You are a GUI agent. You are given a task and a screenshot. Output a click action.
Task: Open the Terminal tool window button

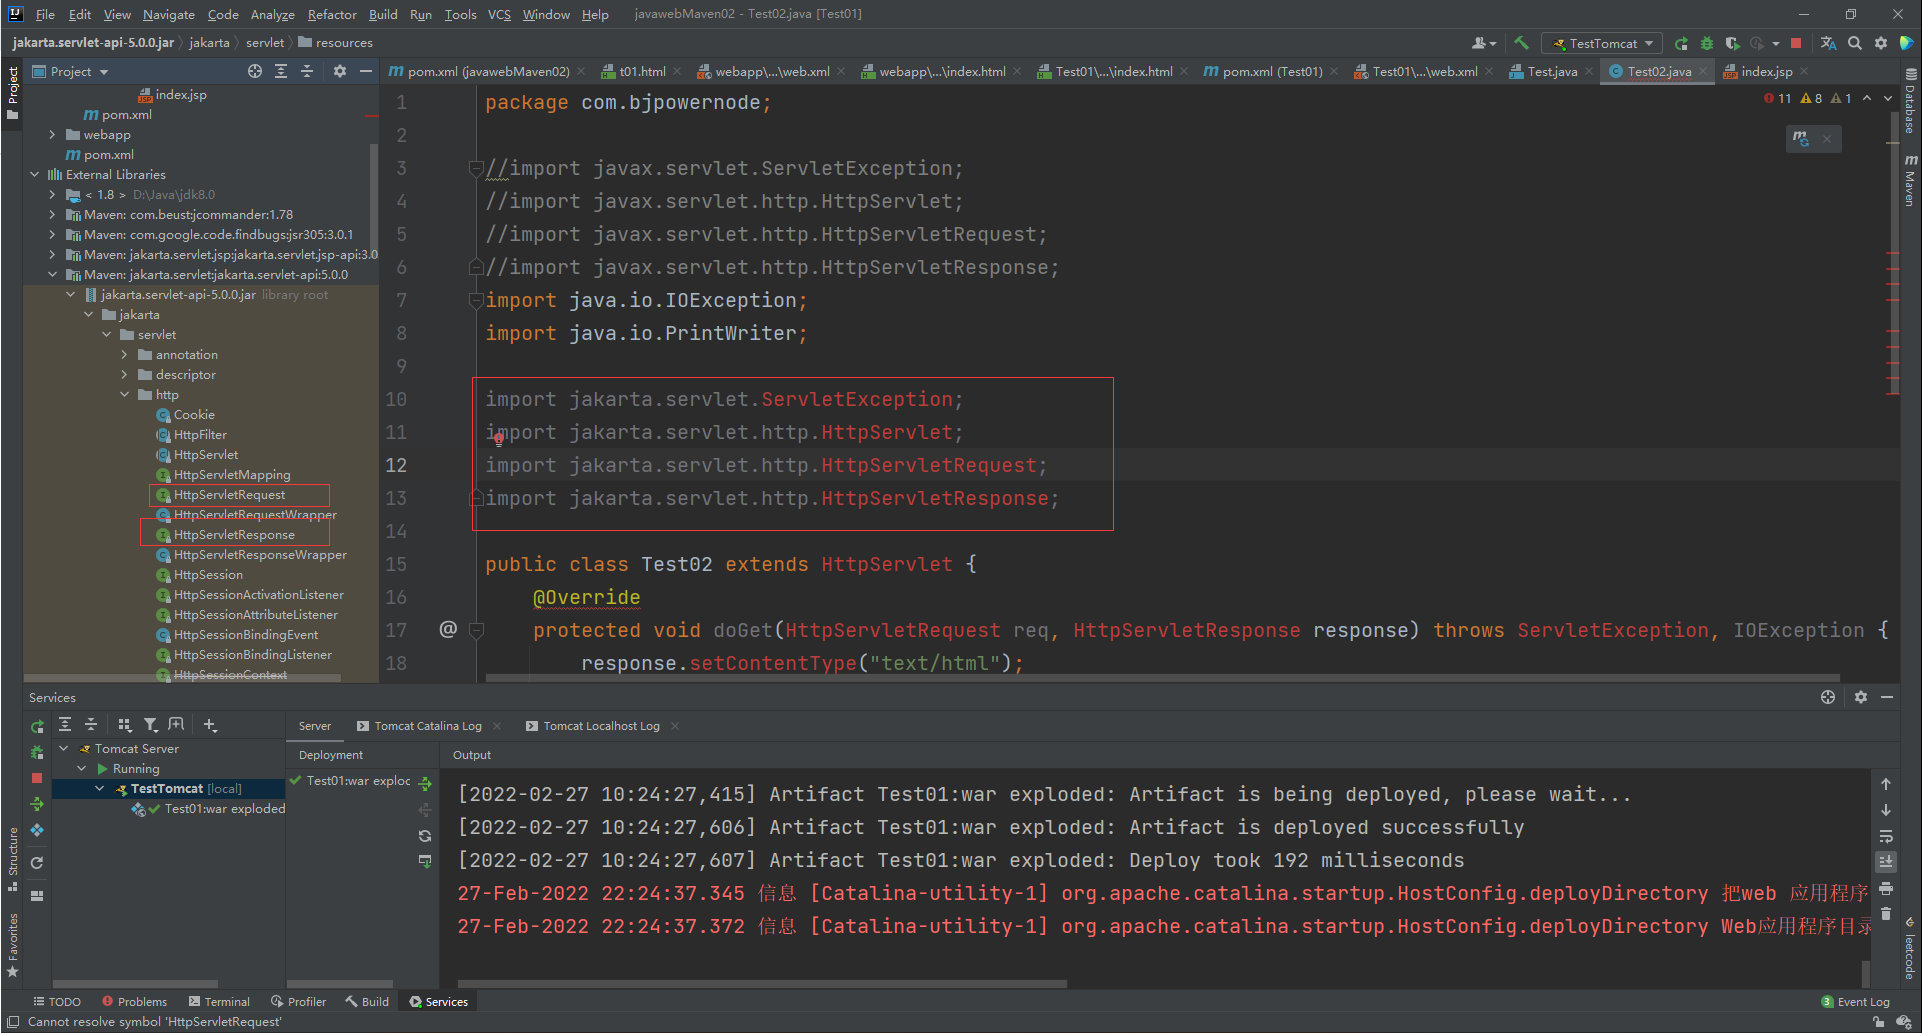coord(220,1002)
